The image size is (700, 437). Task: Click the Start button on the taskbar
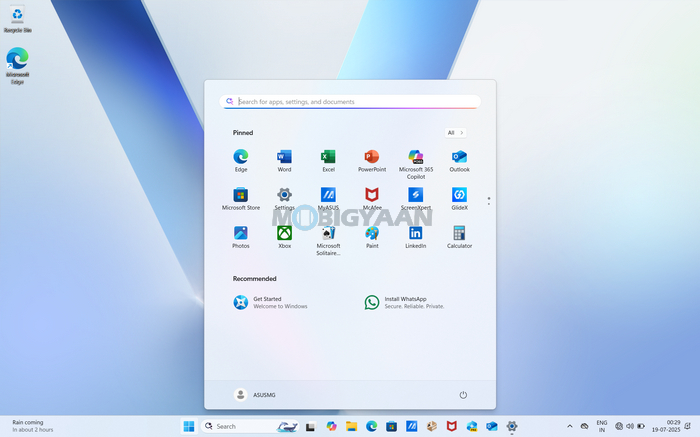click(189, 426)
